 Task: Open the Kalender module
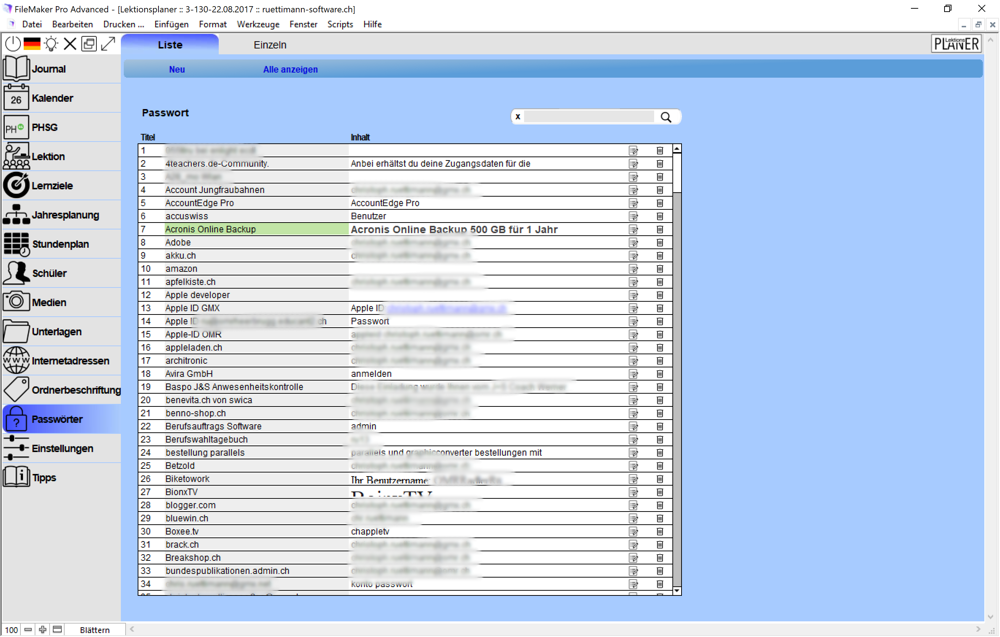tap(61, 98)
